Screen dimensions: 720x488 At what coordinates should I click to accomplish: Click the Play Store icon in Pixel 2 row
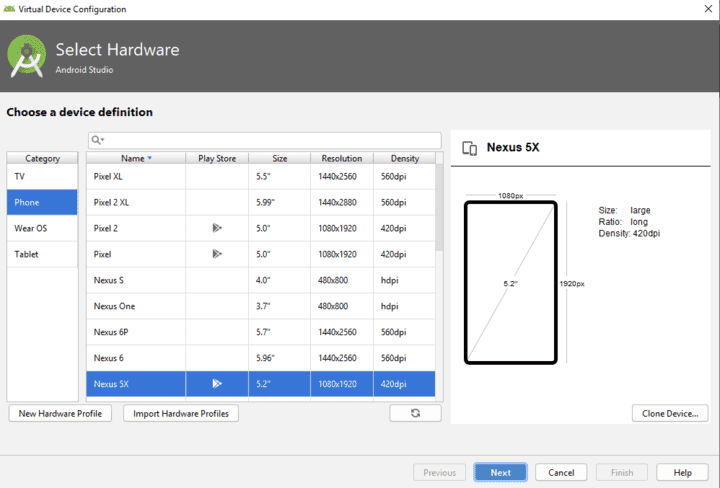pyautogui.click(x=216, y=228)
